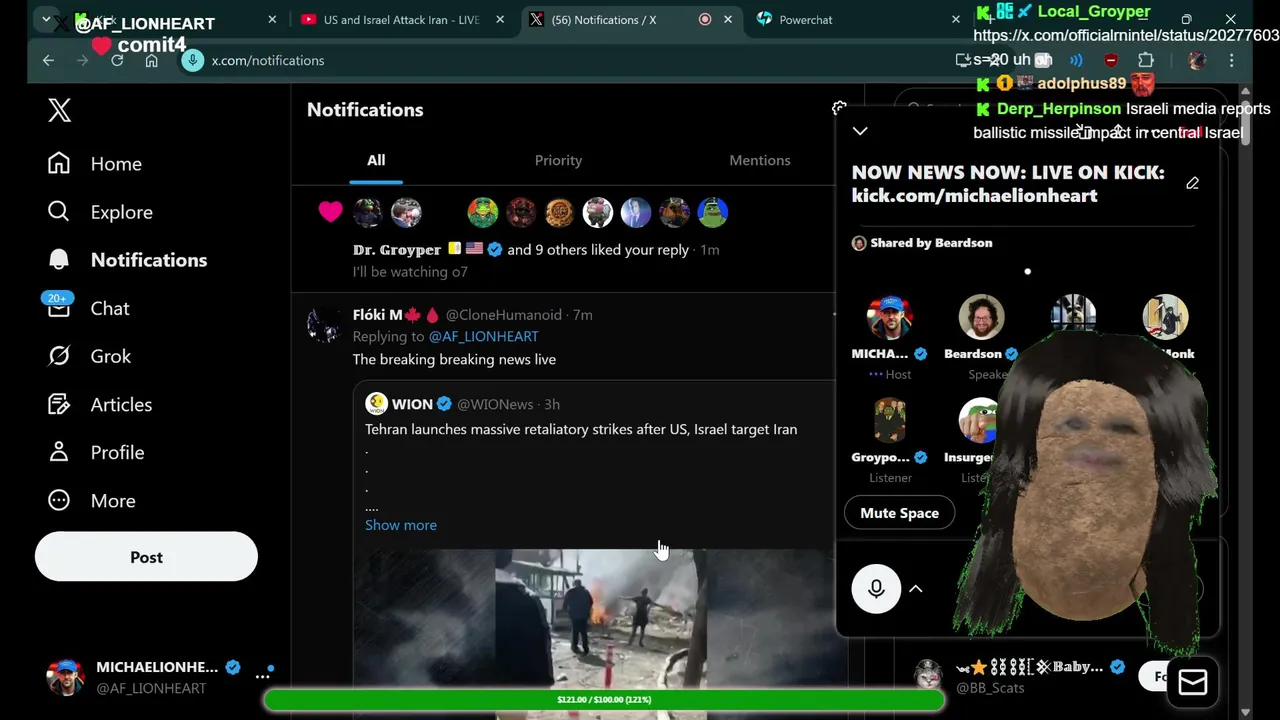Switch to the Priority tab
This screenshot has height=720, width=1280.
click(x=558, y=160)
